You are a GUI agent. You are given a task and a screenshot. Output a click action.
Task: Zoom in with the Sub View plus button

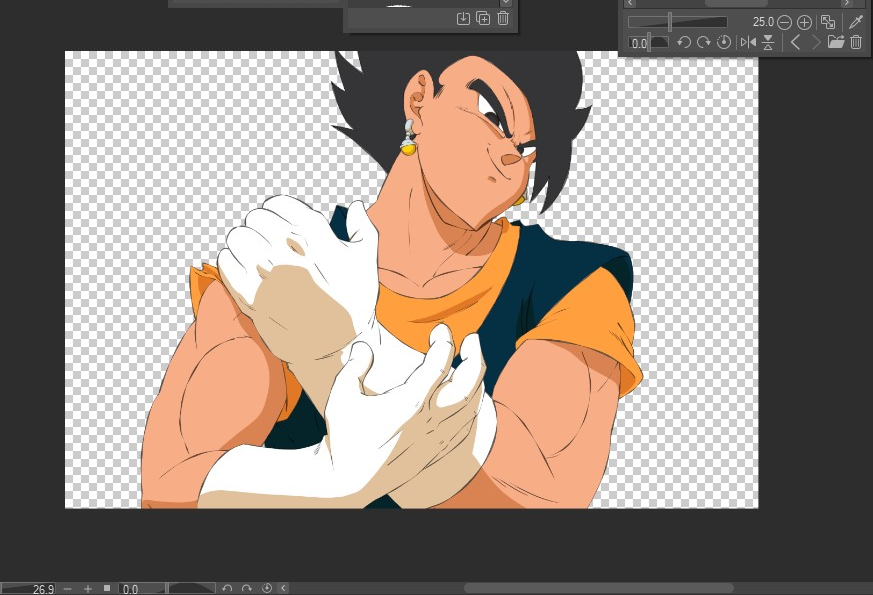pyautogui.click(x=804, y=23)
